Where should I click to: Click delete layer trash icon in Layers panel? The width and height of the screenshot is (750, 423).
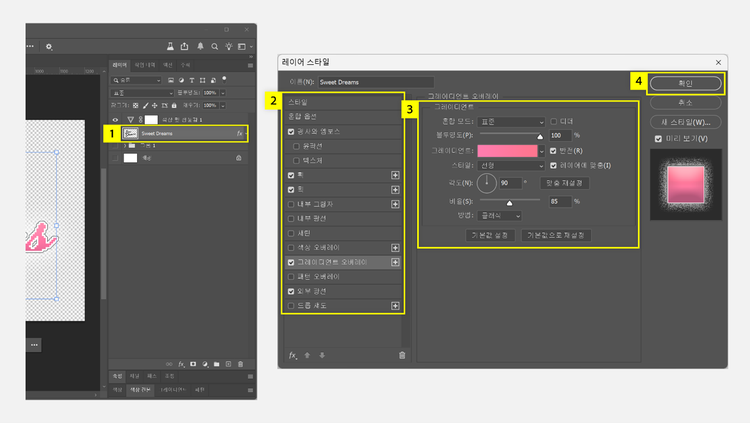(241, 364)
